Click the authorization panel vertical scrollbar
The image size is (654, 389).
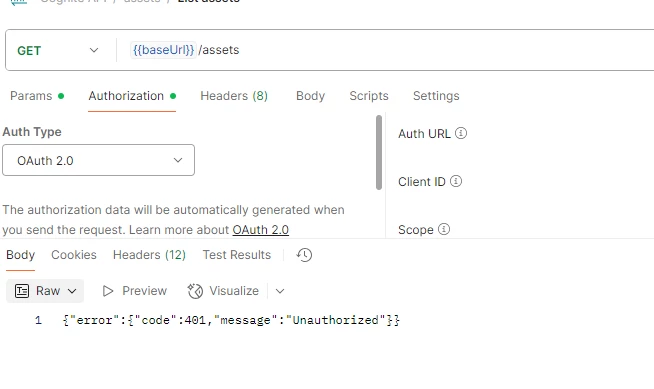point(379,153)
